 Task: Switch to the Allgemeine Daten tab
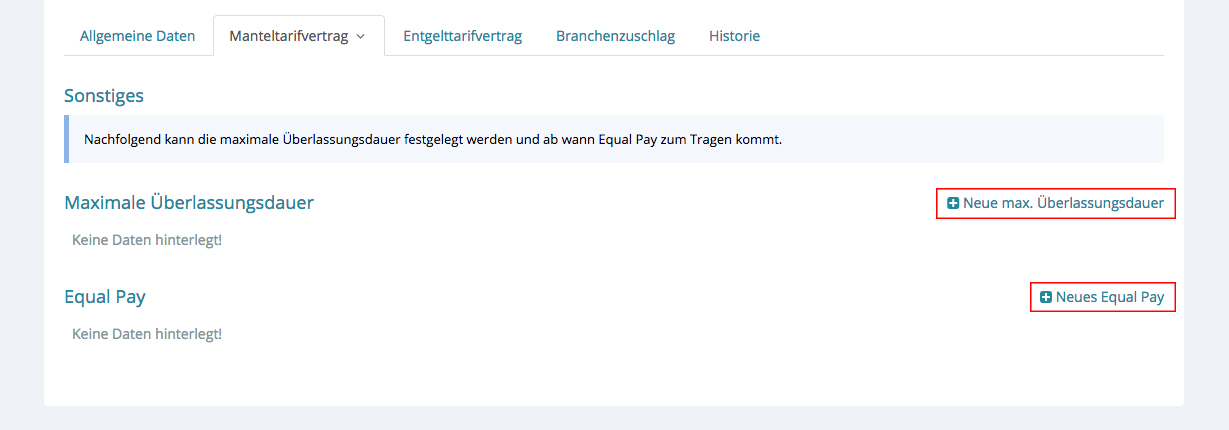pos(137,36)
